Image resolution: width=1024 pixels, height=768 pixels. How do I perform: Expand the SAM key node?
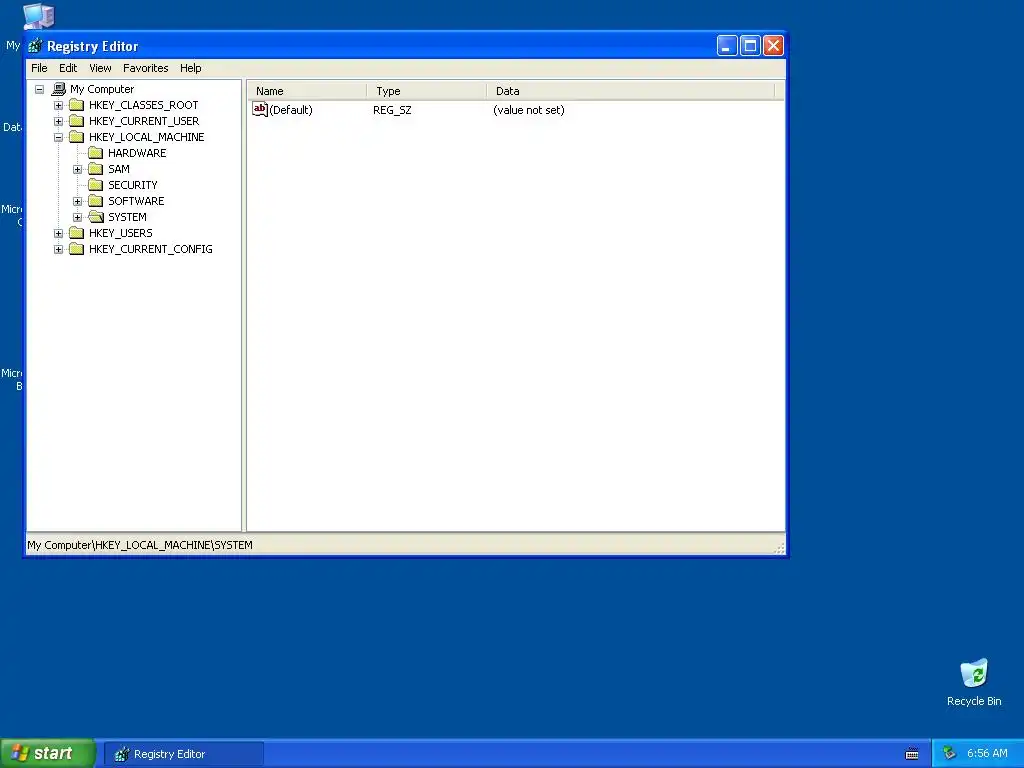coord(78,169)
